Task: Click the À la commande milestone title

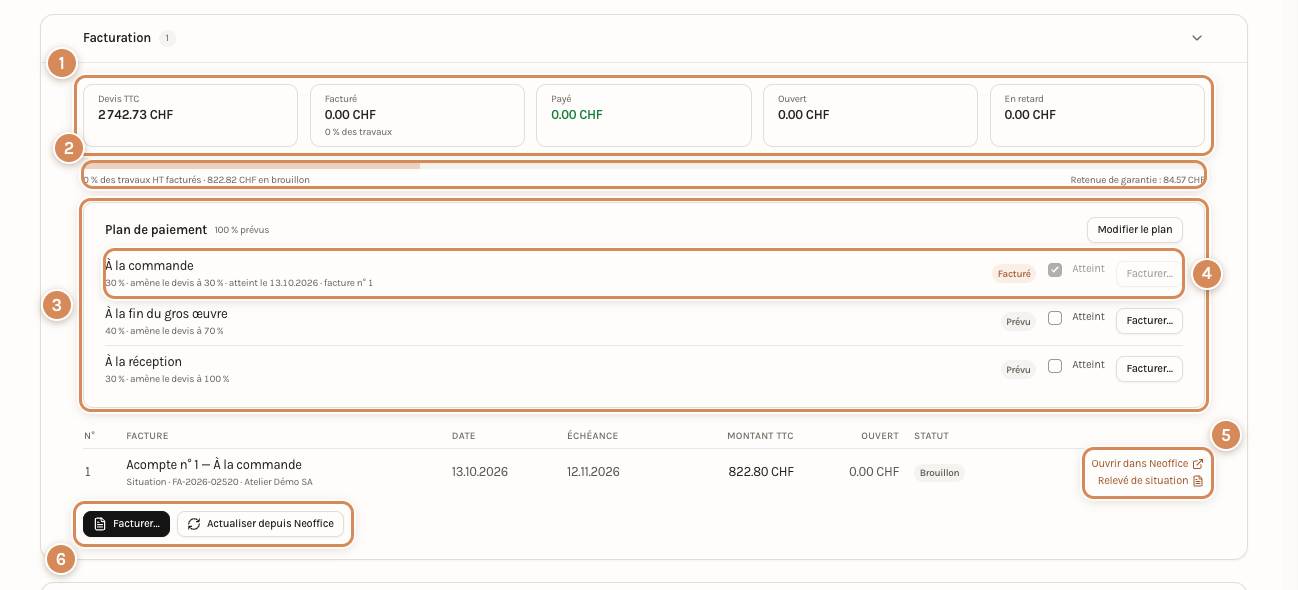Action: point(149,266)
